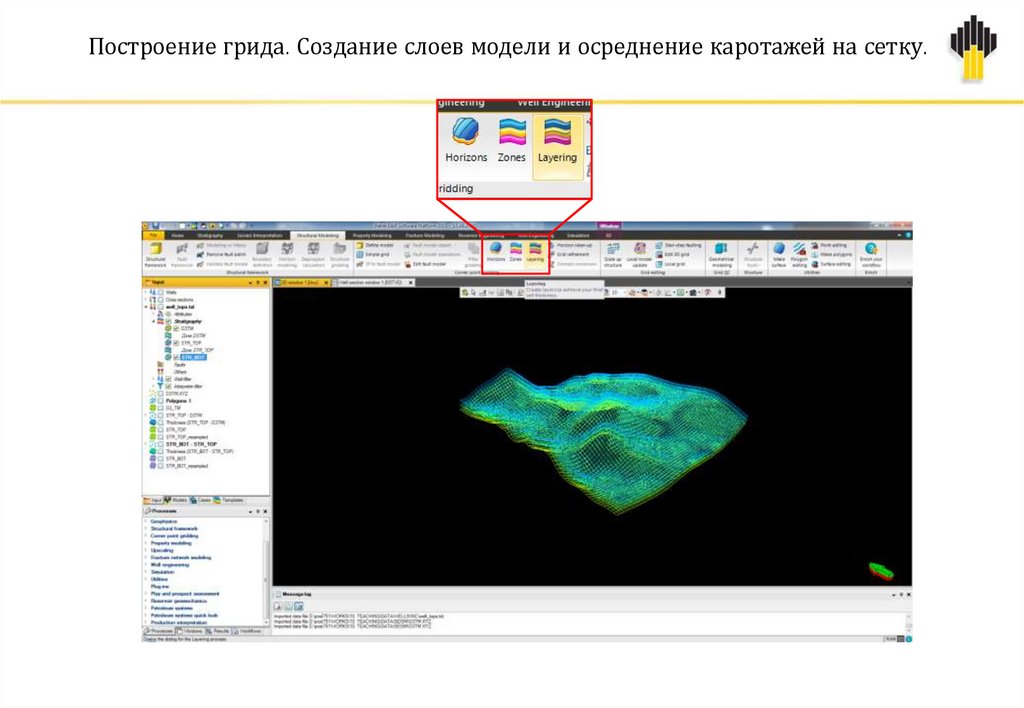Open Enrich your workflow

click(871, 255)
